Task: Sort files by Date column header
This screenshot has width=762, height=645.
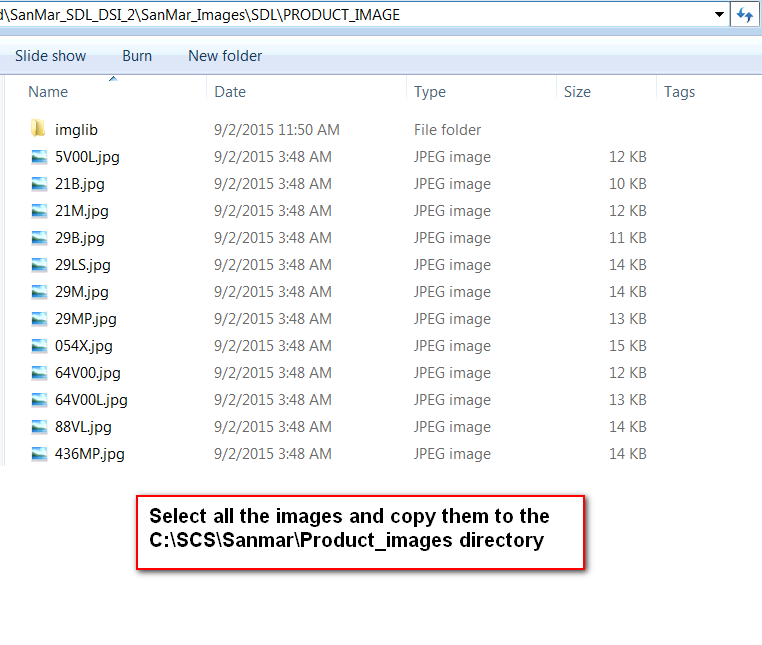Action: pos(230,92)
